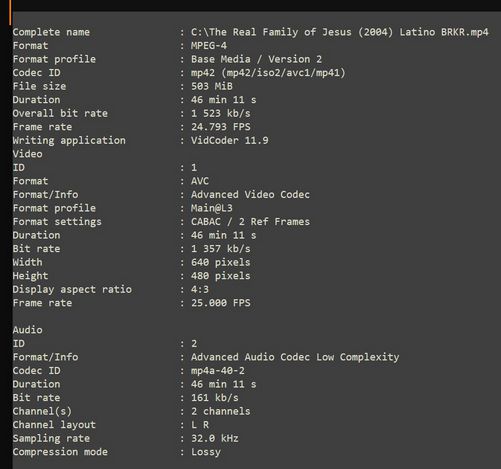The width and height of the screenshot is (501, 469).
Task: Select Advanced Audio Codec Low Complexity text
Action: click(x=295, y=357)
